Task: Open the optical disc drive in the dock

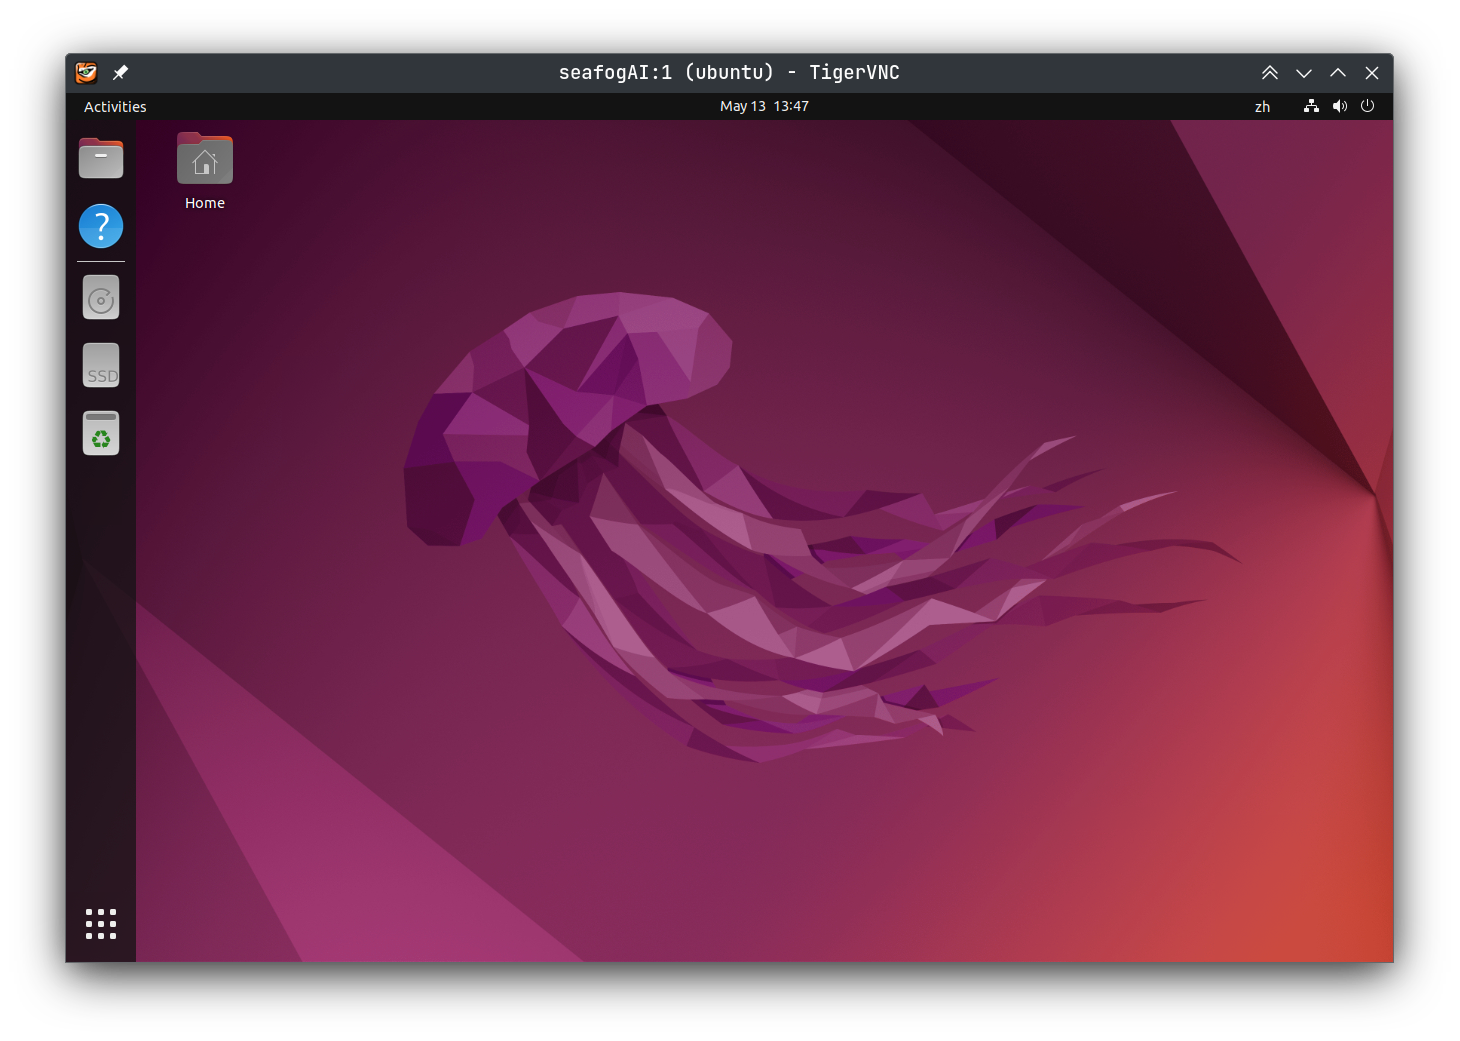Action: tap(101, 297)
